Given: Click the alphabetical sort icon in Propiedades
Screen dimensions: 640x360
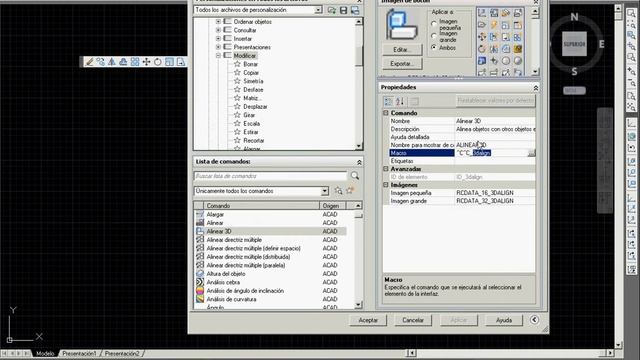Looking at the screenshot, I should [400, 101].
